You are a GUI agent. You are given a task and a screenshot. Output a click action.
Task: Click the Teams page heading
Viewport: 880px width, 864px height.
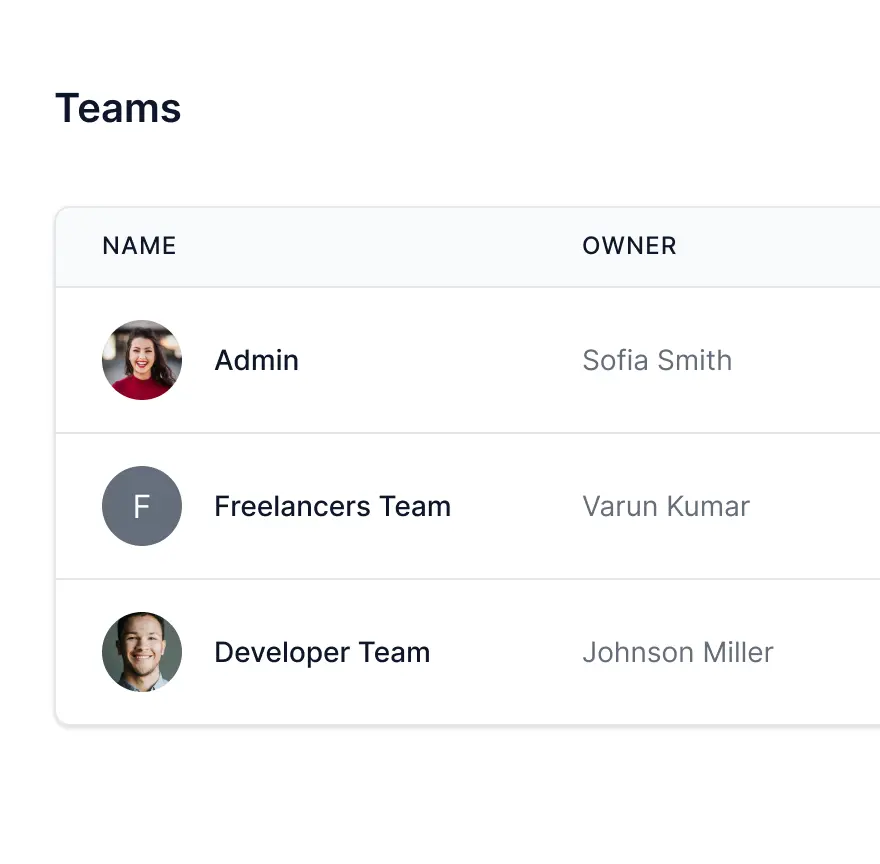(118, 107)
